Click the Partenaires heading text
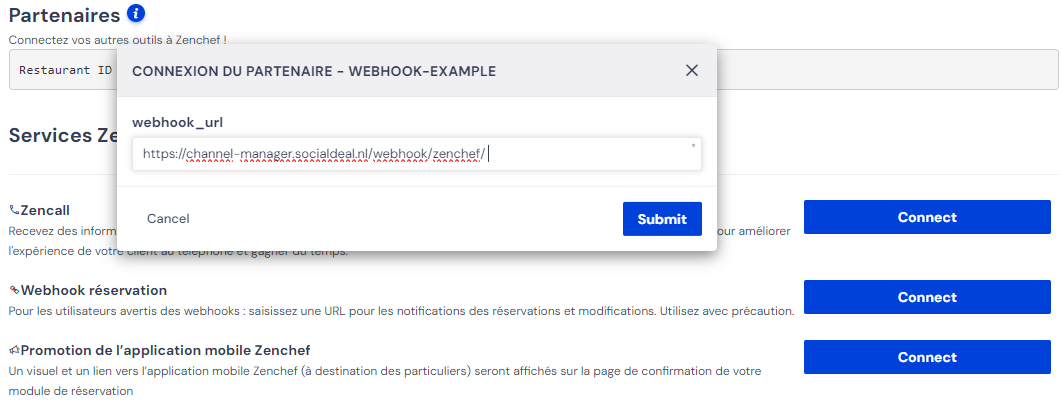 [65, 15]
